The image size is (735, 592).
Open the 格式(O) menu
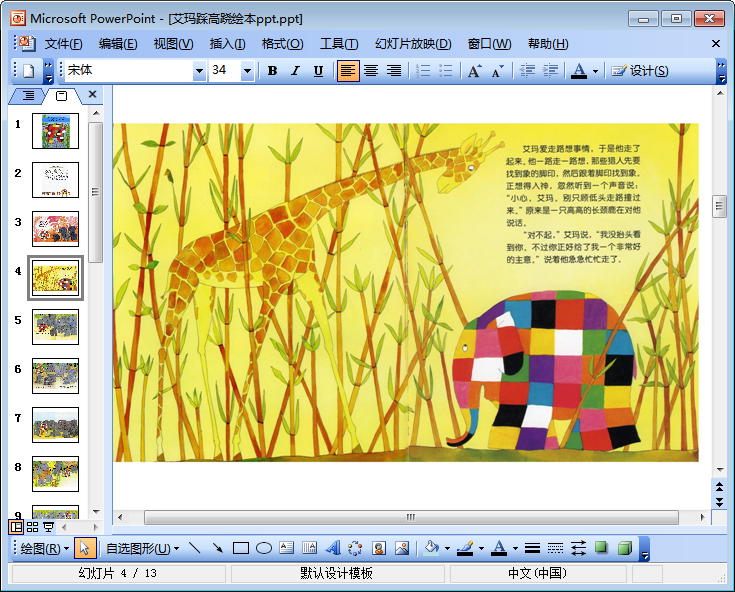[282, 44]
